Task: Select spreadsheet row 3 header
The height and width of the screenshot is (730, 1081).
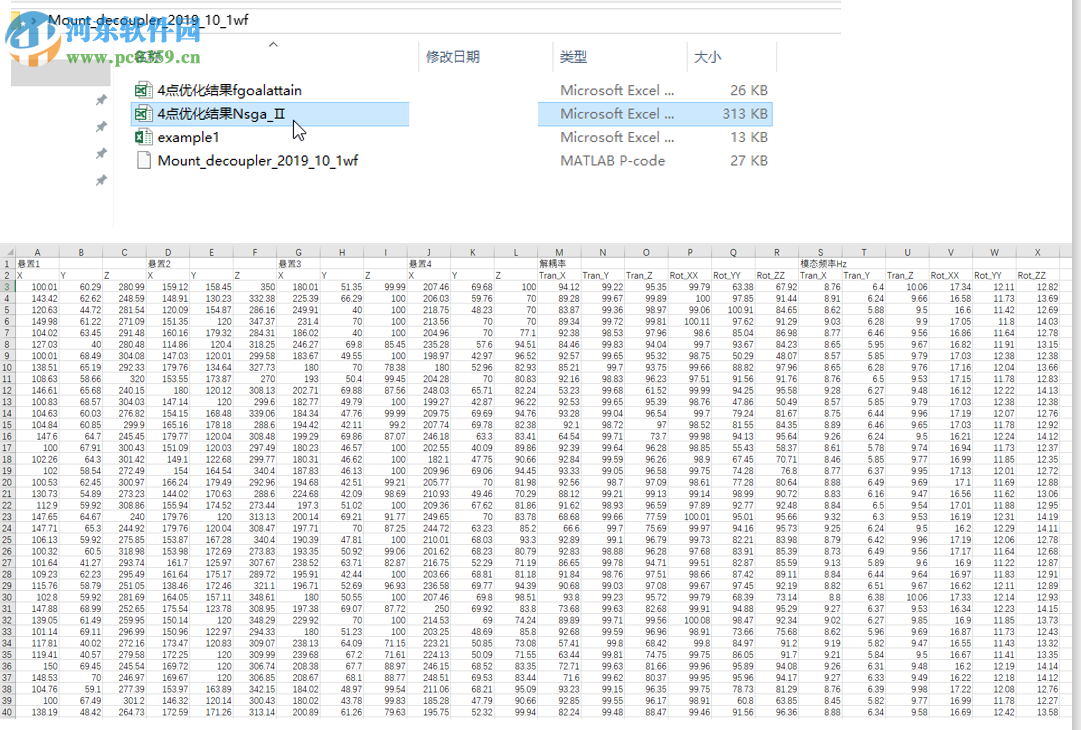Action: tap(7, 287)
